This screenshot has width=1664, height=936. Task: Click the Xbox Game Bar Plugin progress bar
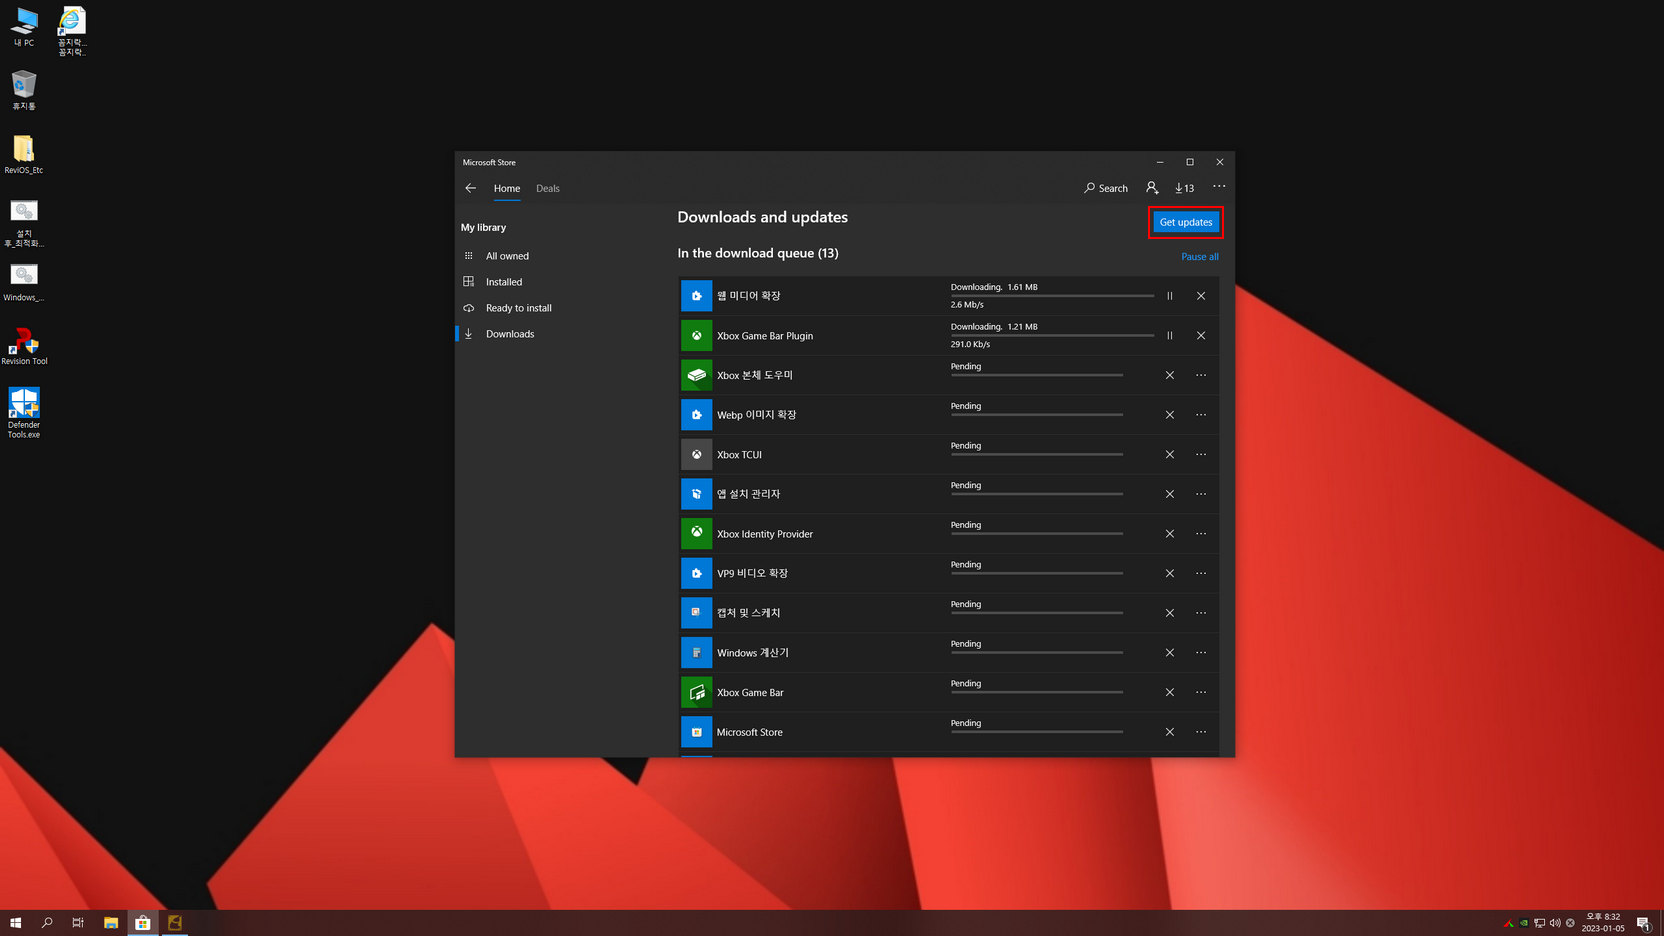(1052, 335)
